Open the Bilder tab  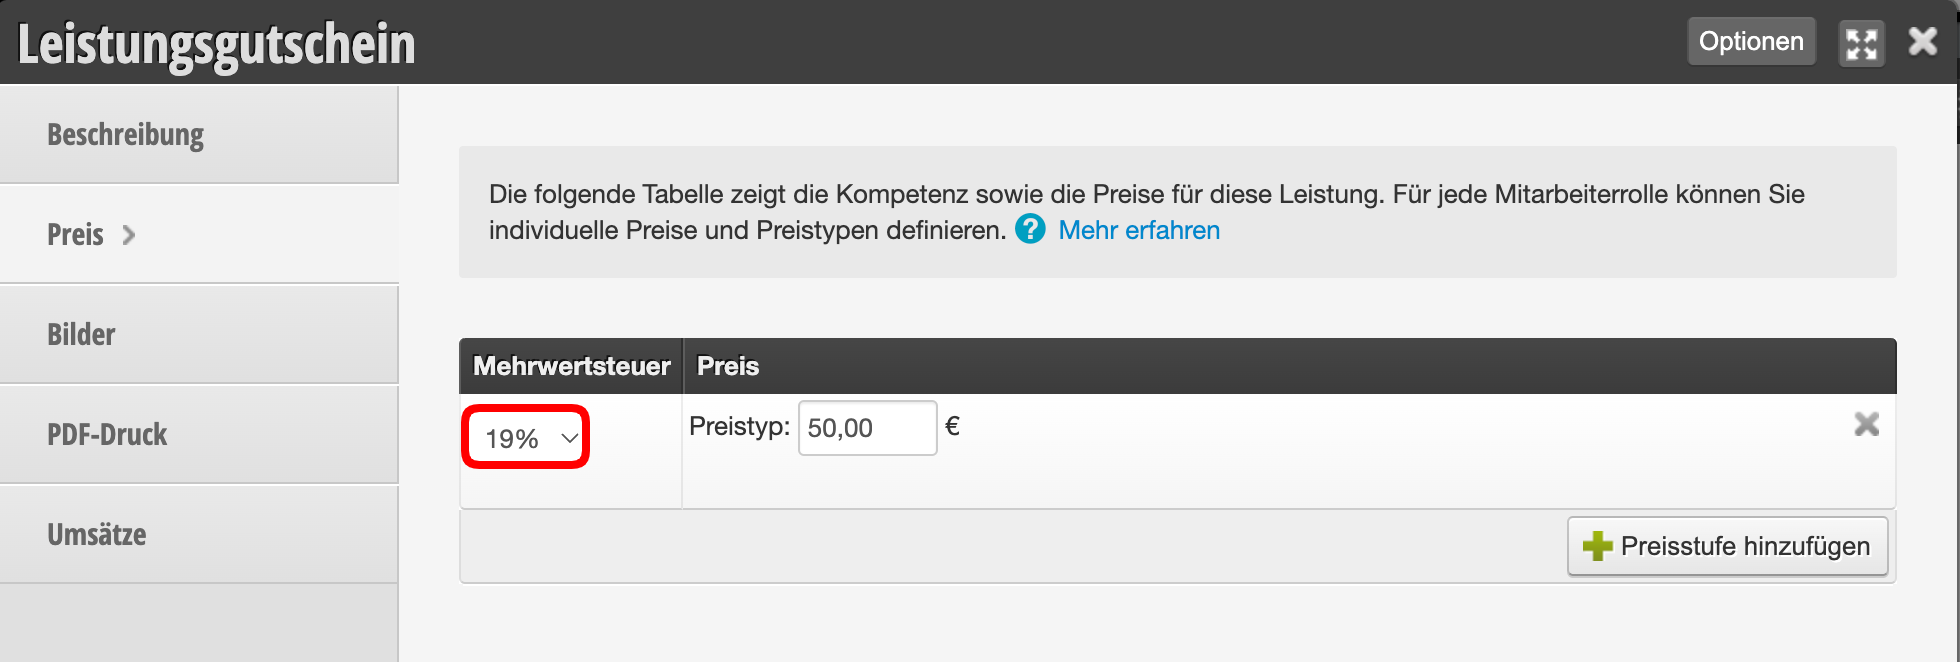(x=199, y=334)
